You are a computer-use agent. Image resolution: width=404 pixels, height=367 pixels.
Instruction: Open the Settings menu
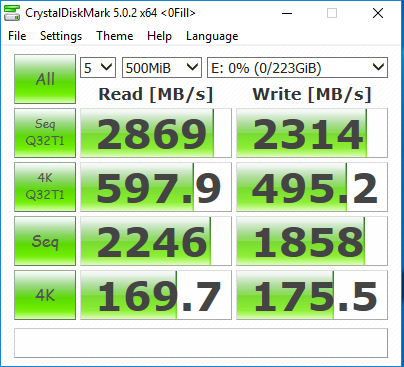pyautogui.click(x=61, y=36)
